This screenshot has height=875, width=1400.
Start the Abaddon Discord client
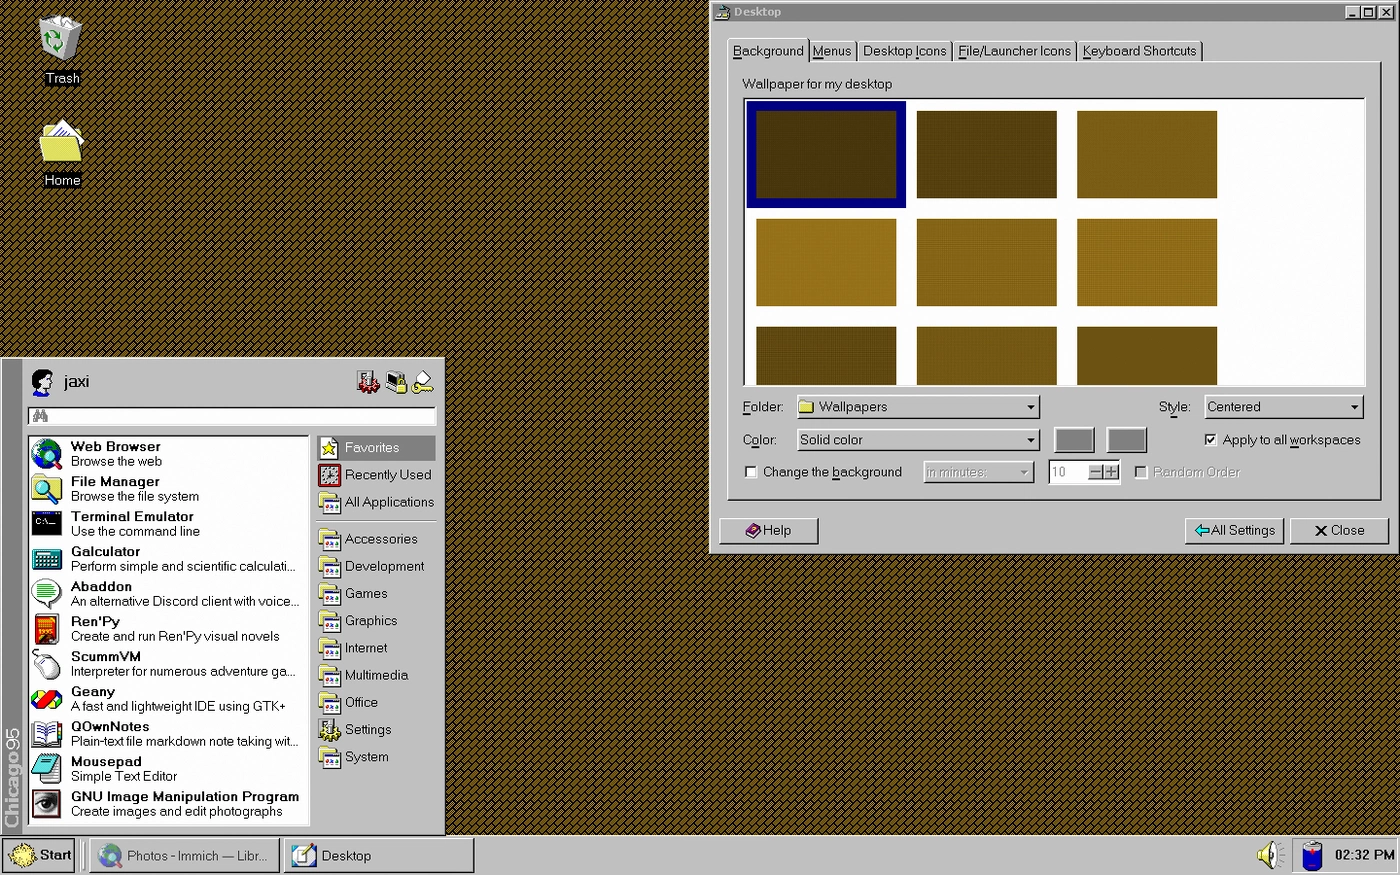point(168,594)
